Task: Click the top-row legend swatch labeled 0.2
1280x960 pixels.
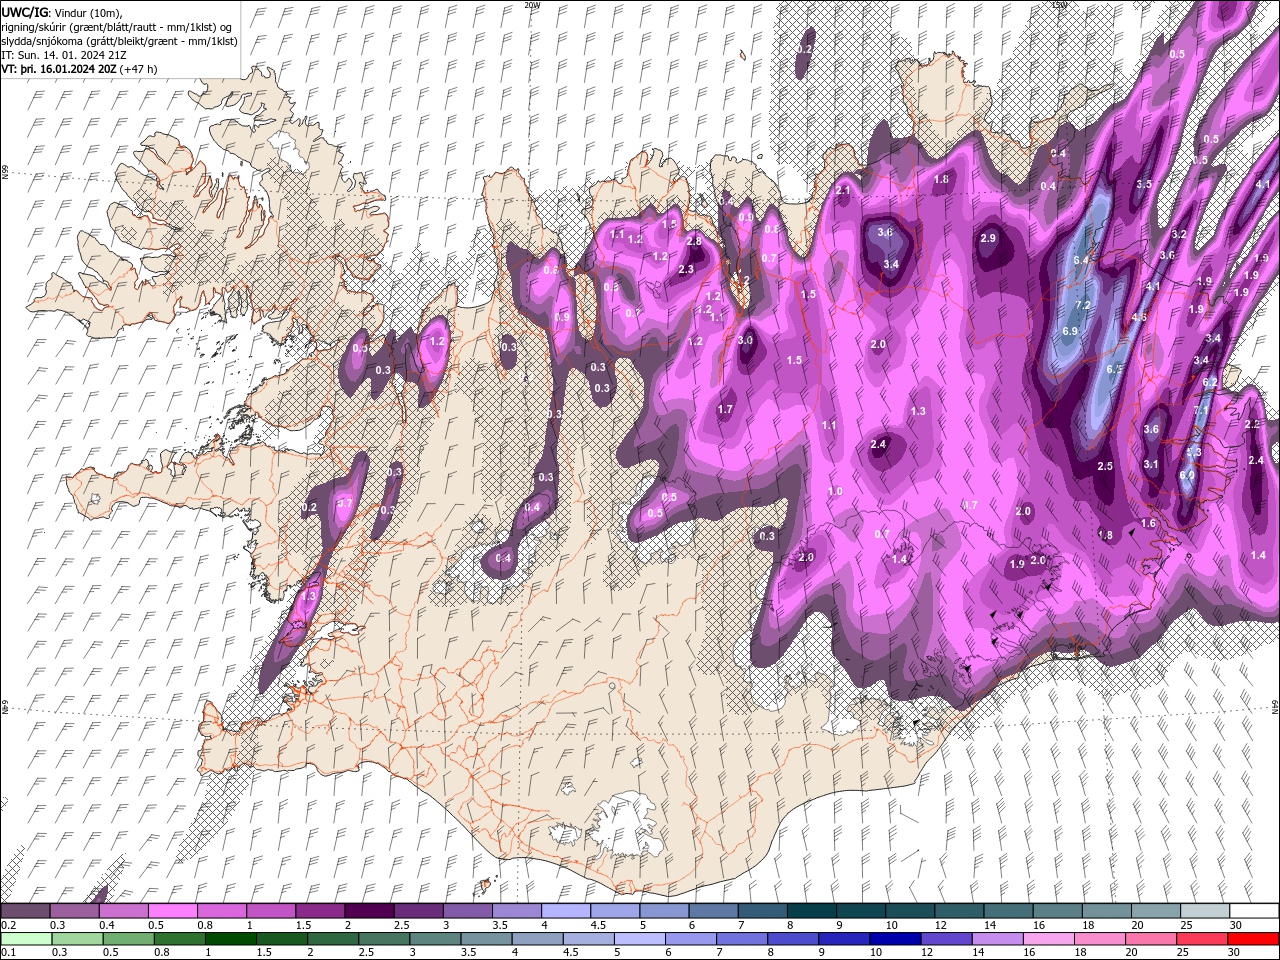Action: (x=25, y=911)
